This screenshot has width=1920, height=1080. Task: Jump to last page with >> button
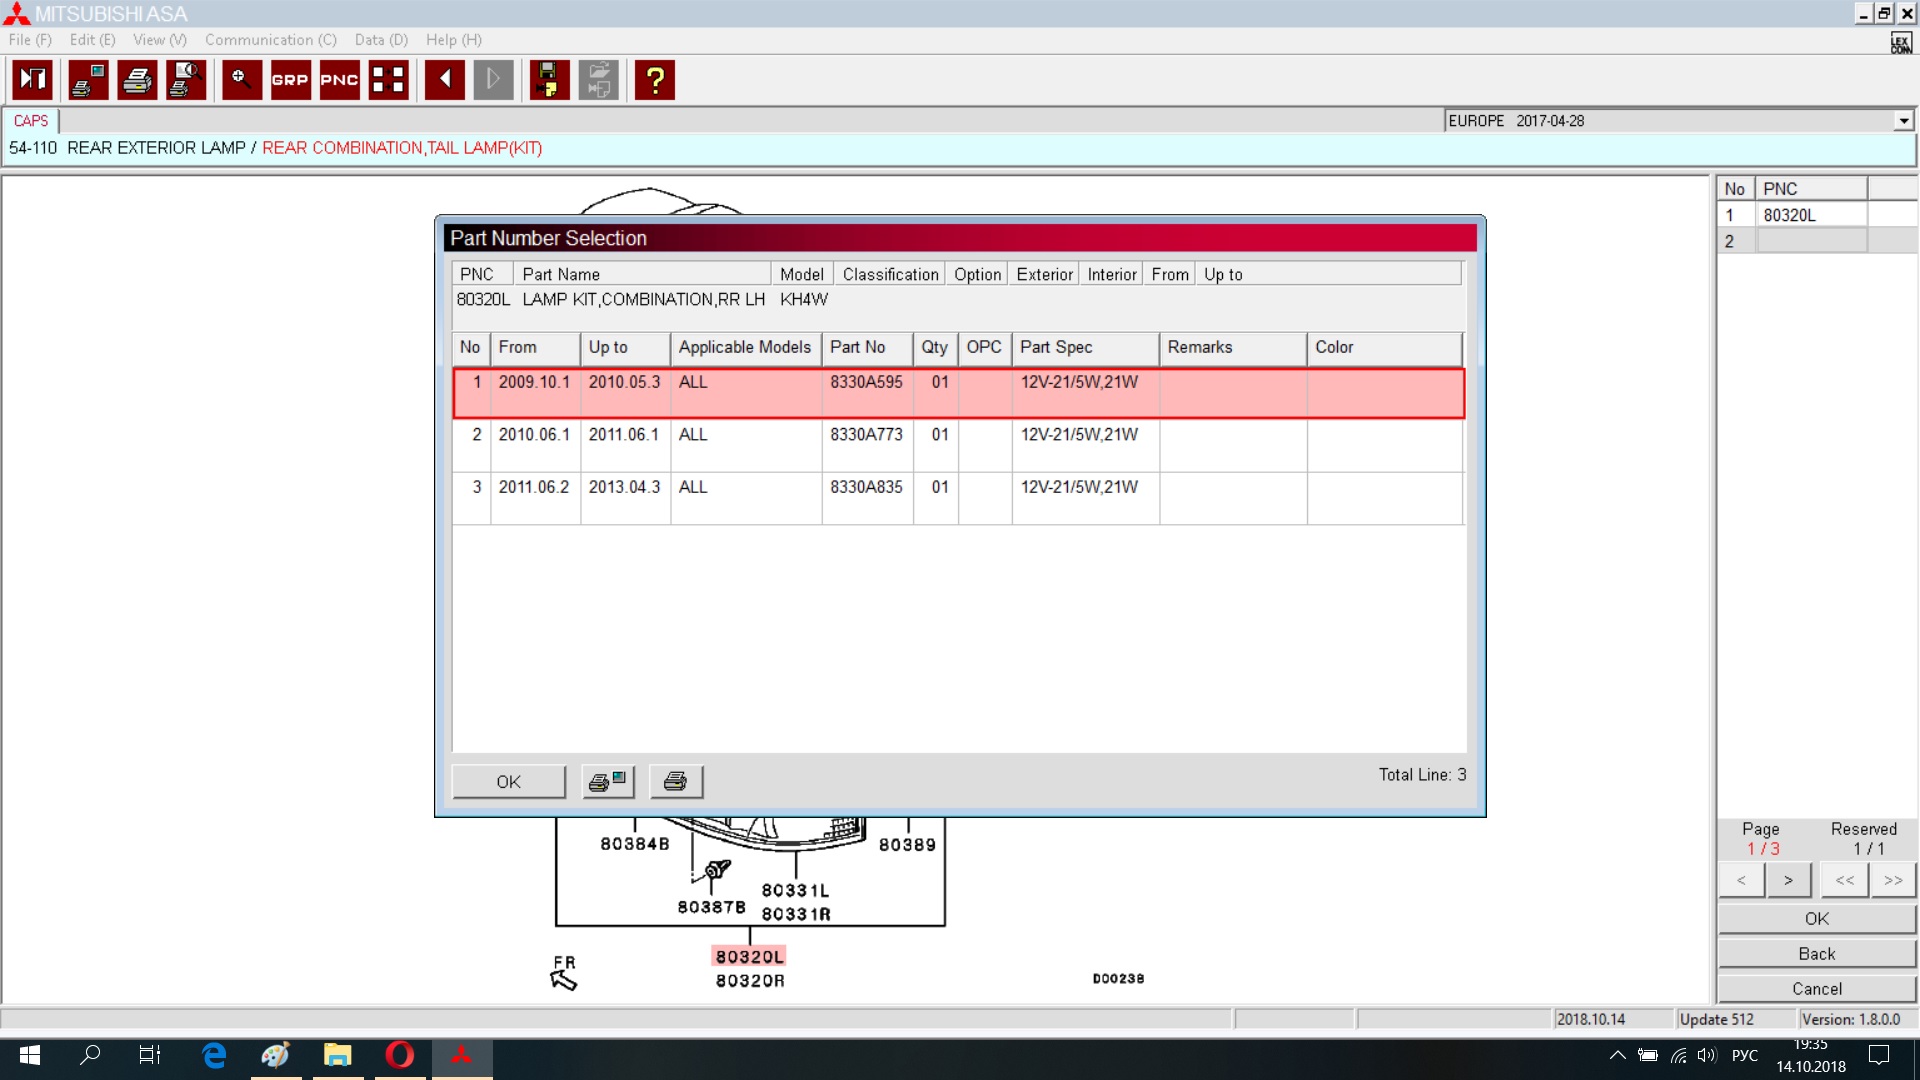pos(1892,880)
